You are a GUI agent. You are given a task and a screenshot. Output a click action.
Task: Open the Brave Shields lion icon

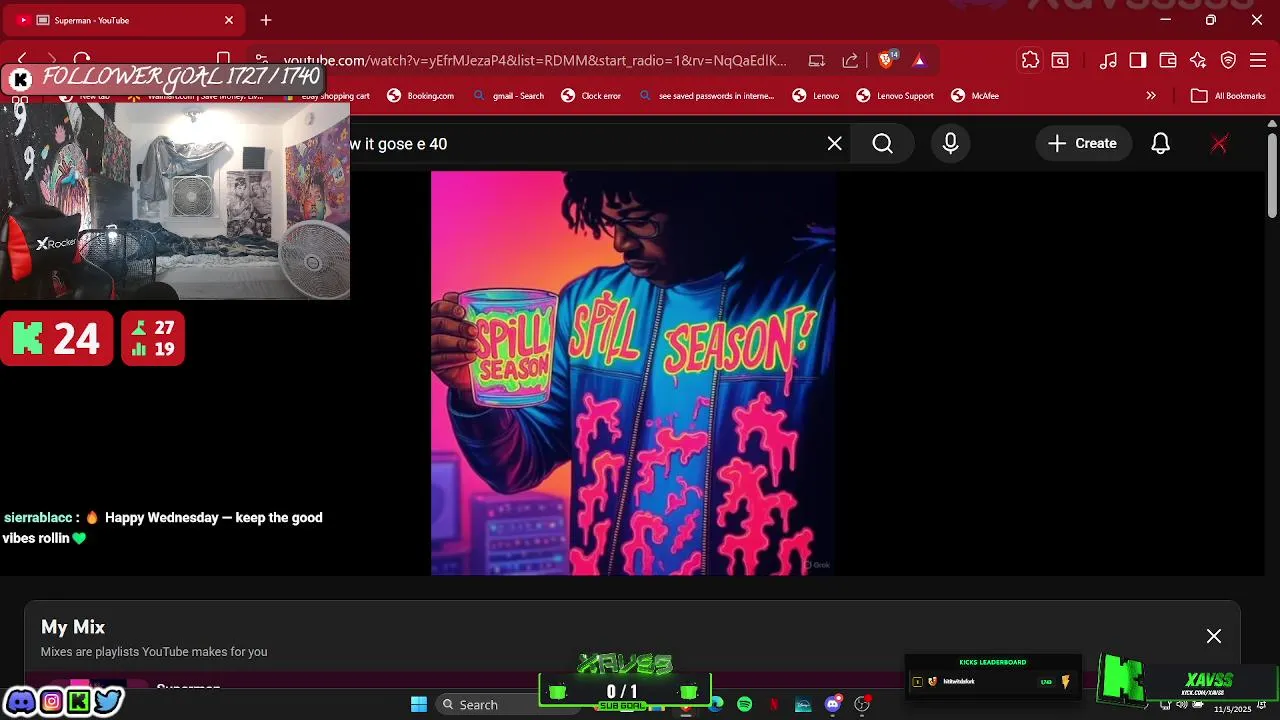(886, 60)
